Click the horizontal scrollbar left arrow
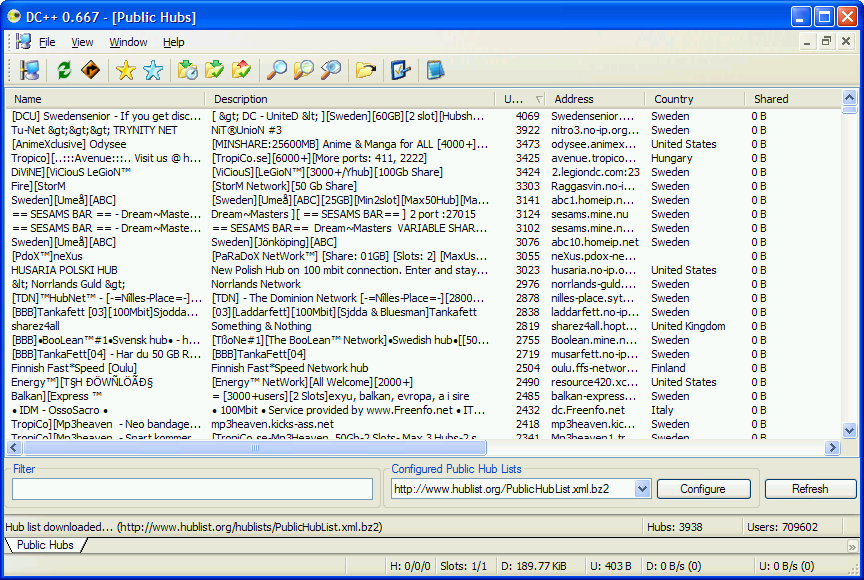This screenshot has height=580, width=864. 14,448
